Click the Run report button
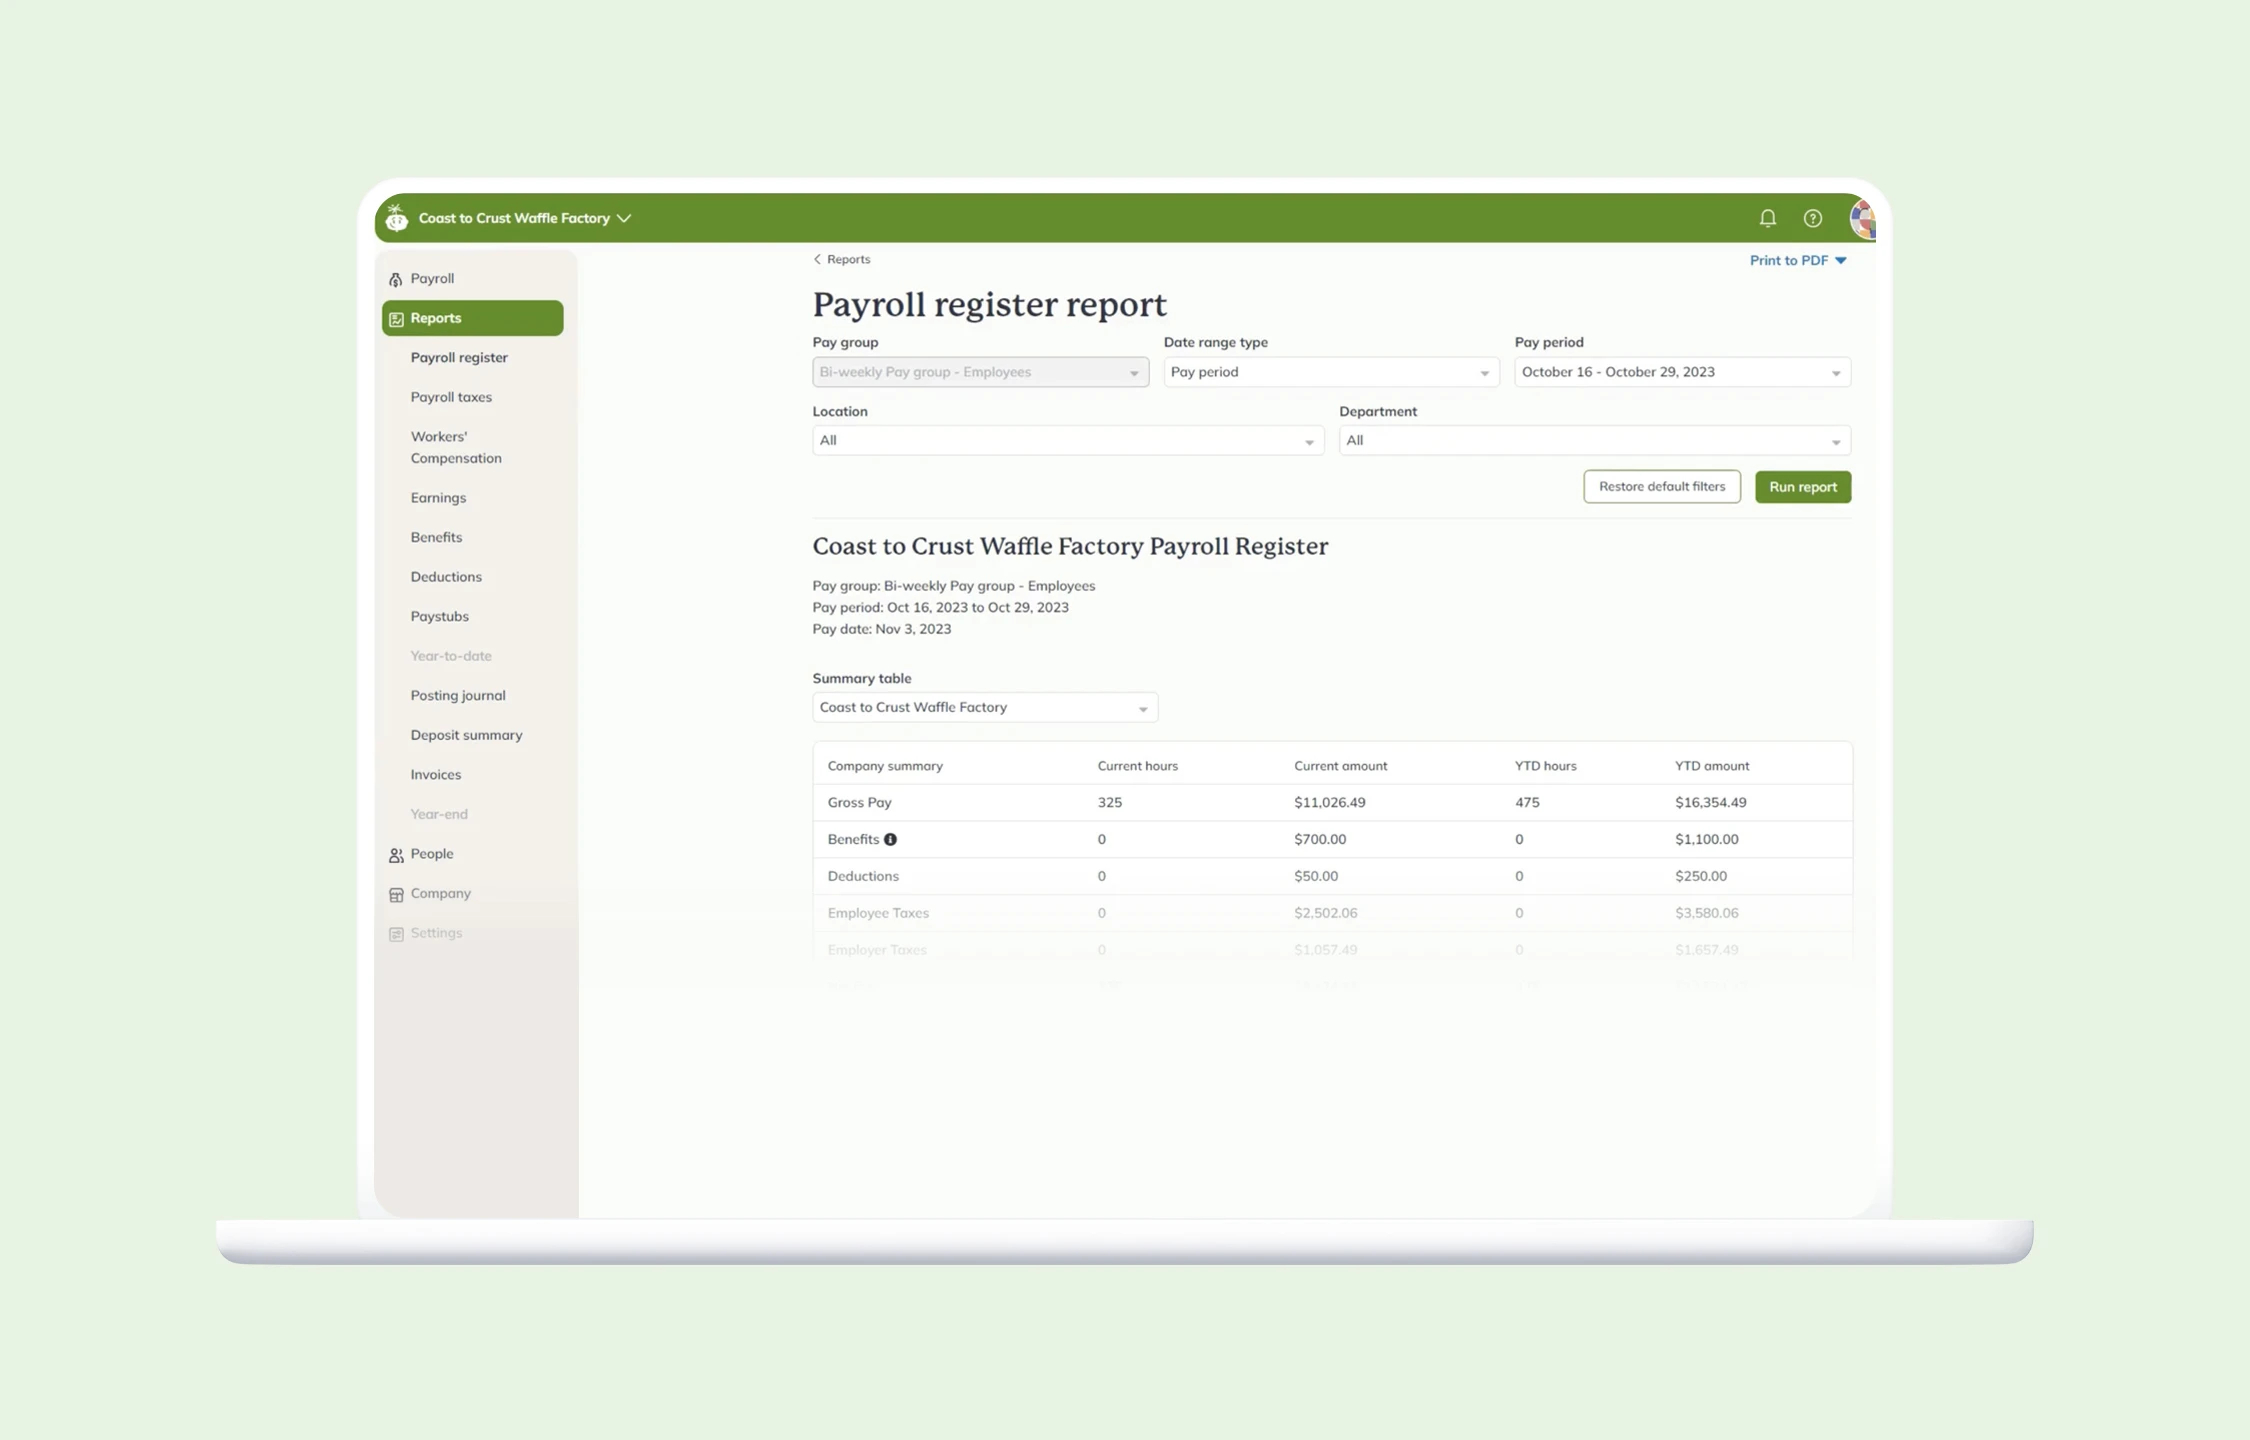2250x1440 pixels. click(x=1802, y=487)
